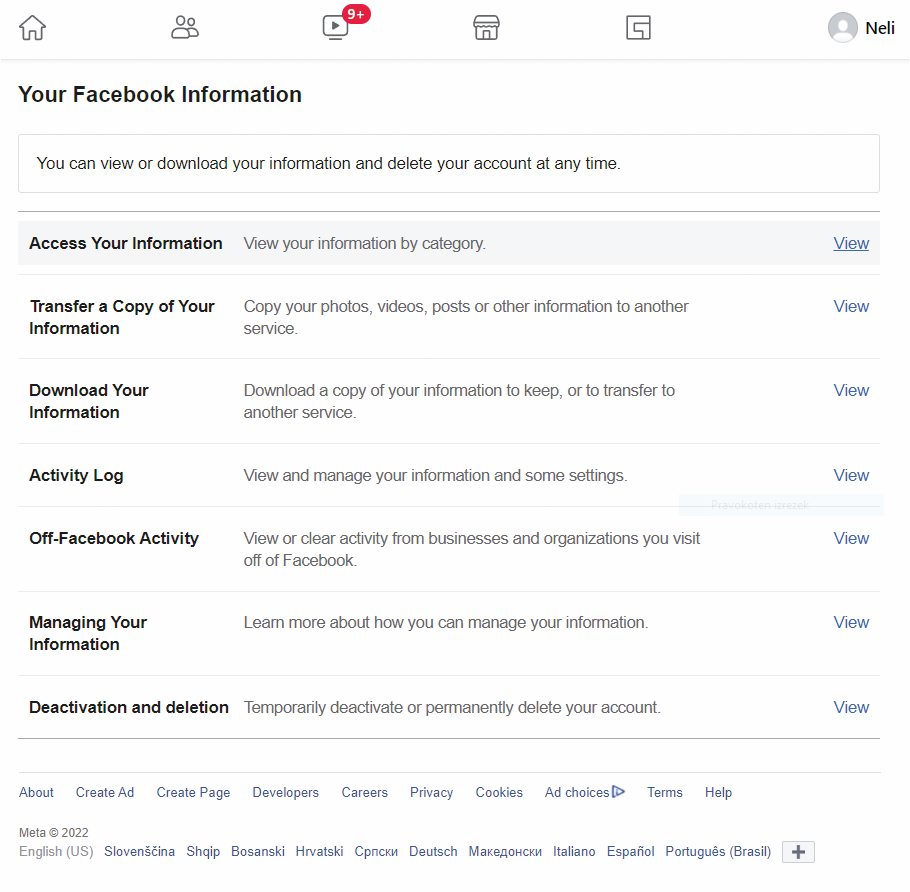The image size is (910, 892).
Task: View Access Your Information
Action: click(x=851, y=243)
